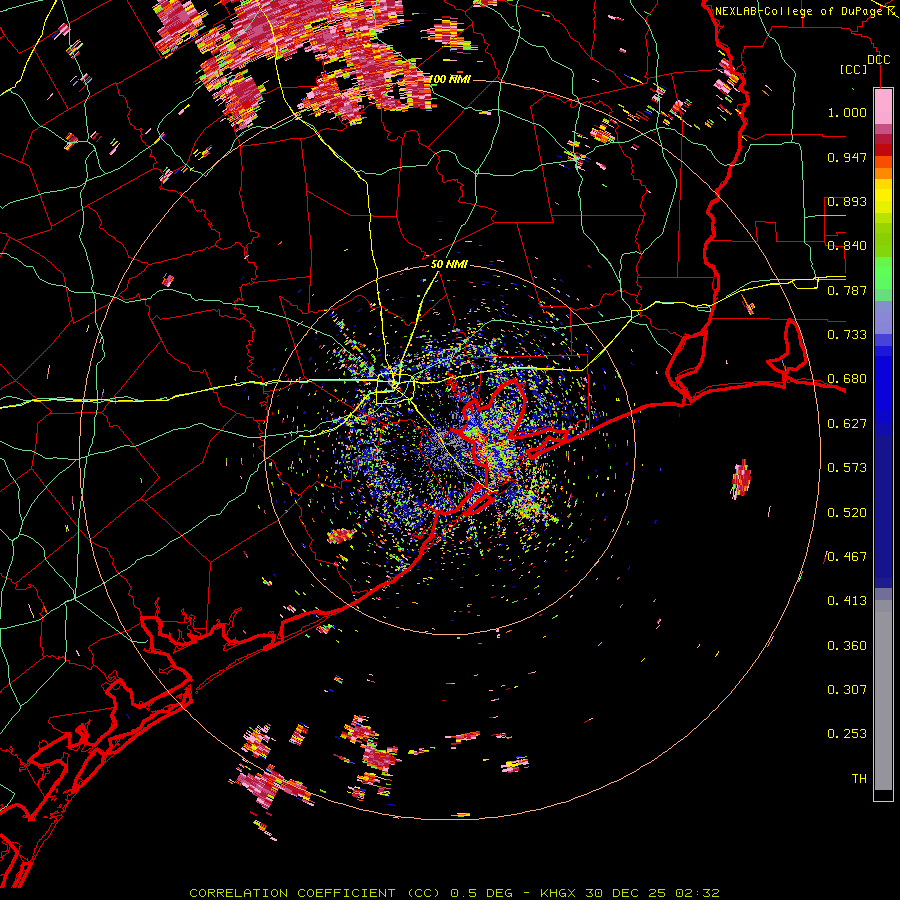Click the KHGX radar site identifier
Viewport: 900px width, 900px height.
tap(560, 893)
